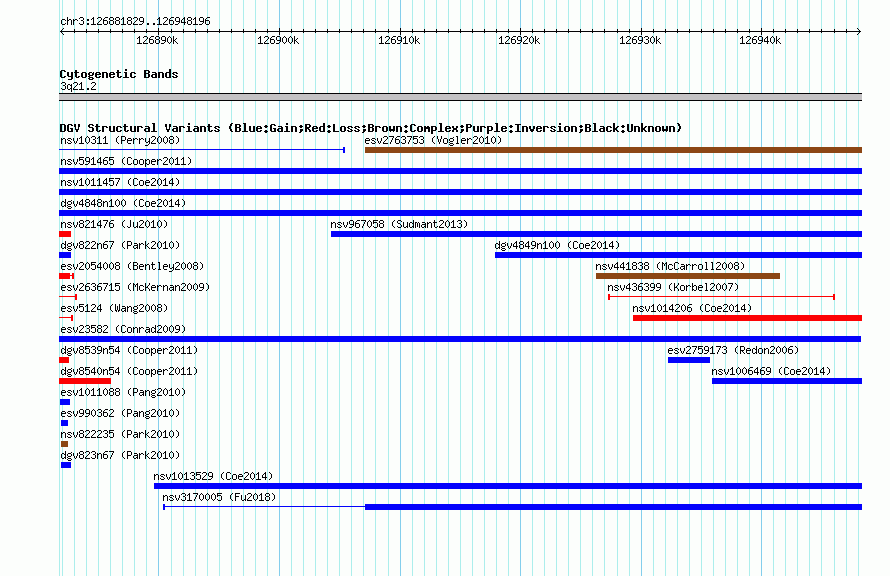This screenshot has width=890, height=576.
Task: Select the dgv8539n54 (Cooper2011) label
Action: pyautogui.click(x=129, y=350)
